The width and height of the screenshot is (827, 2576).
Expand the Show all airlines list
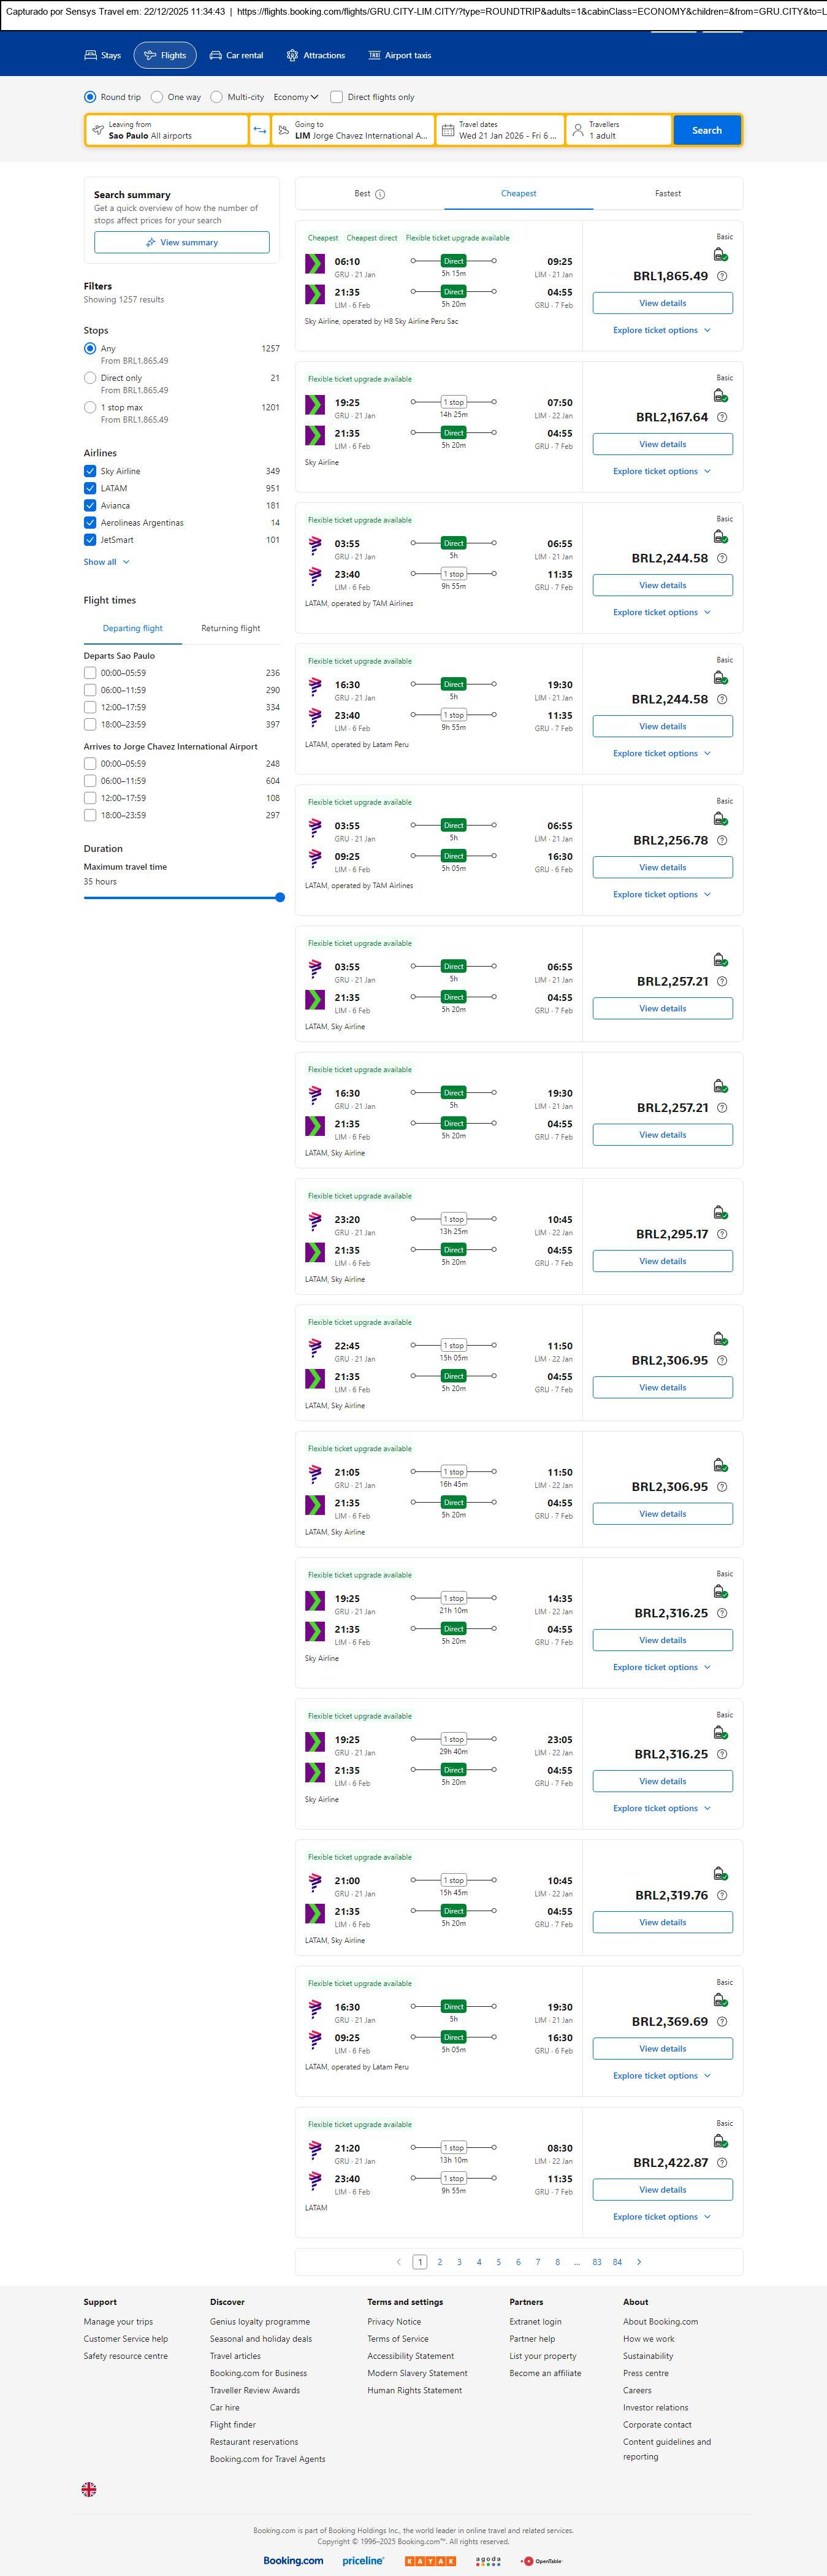(x=106, y=562)
